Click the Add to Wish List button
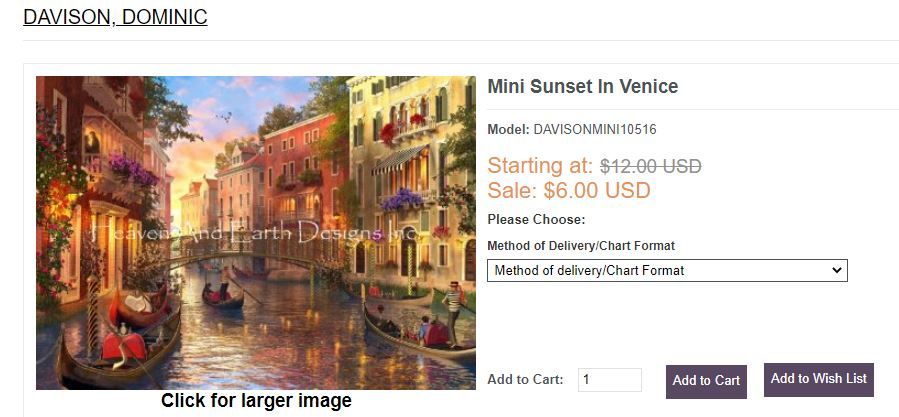Viewport: 899px width, 417px height. pyautogui.click(x=819, y=379)
